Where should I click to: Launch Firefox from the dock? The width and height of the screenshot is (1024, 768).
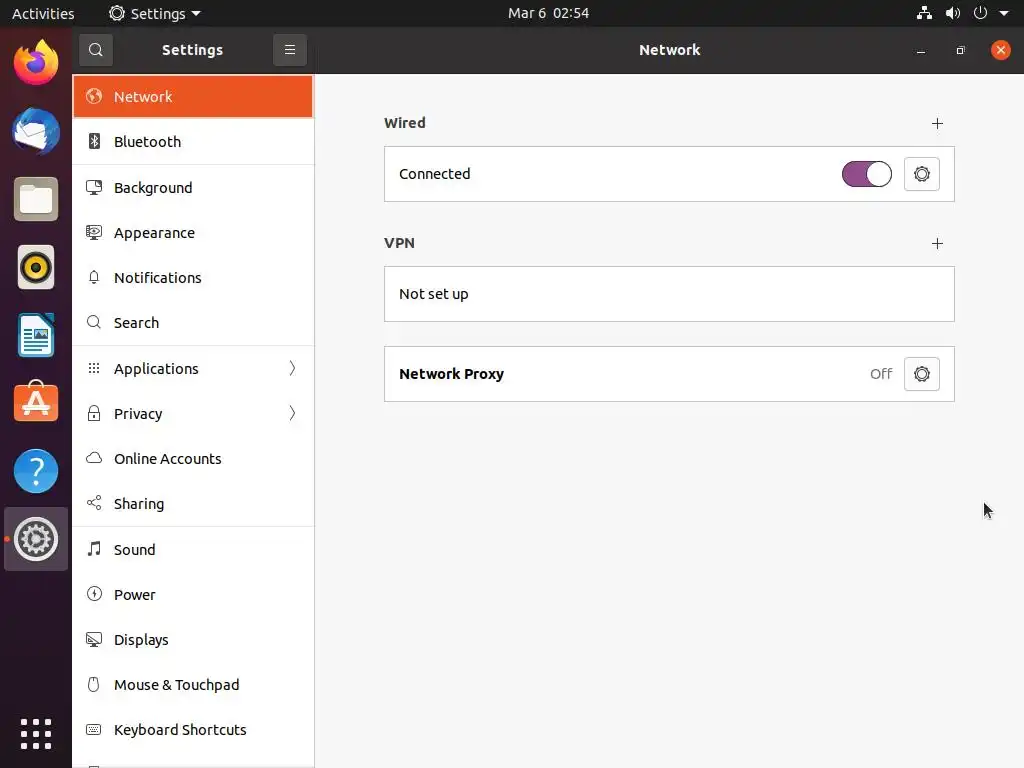pyautogui.click(x=36, y=63)
